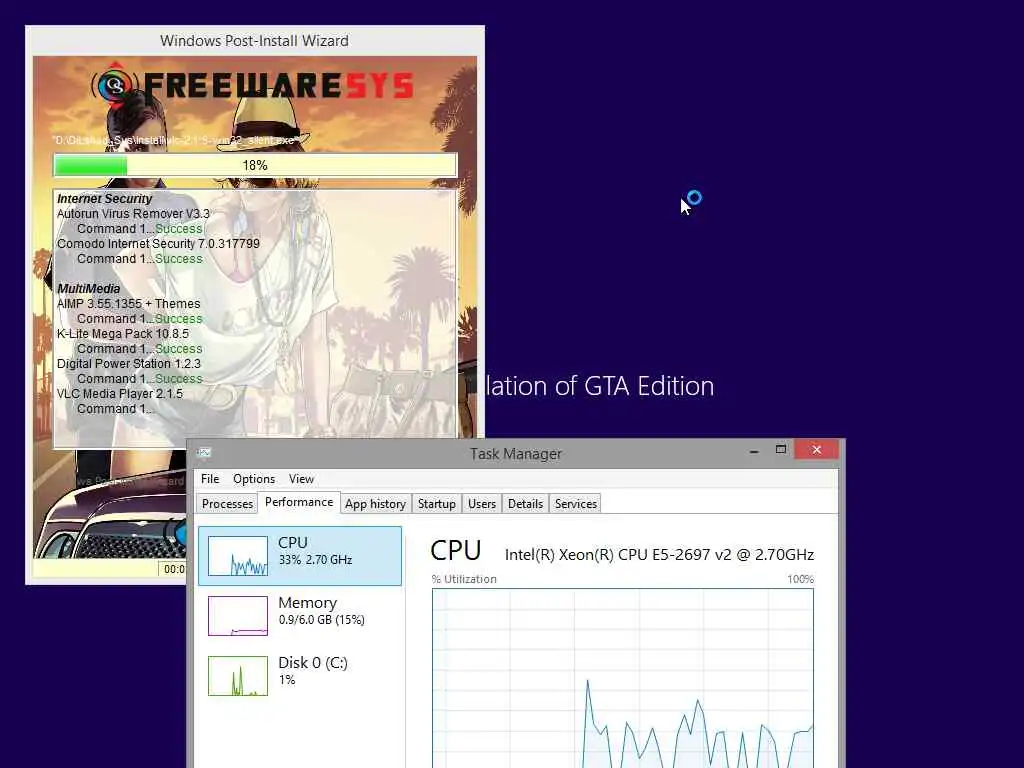Open the Details tab
The width and height of the screenshot is (1024, 768).
526,504
